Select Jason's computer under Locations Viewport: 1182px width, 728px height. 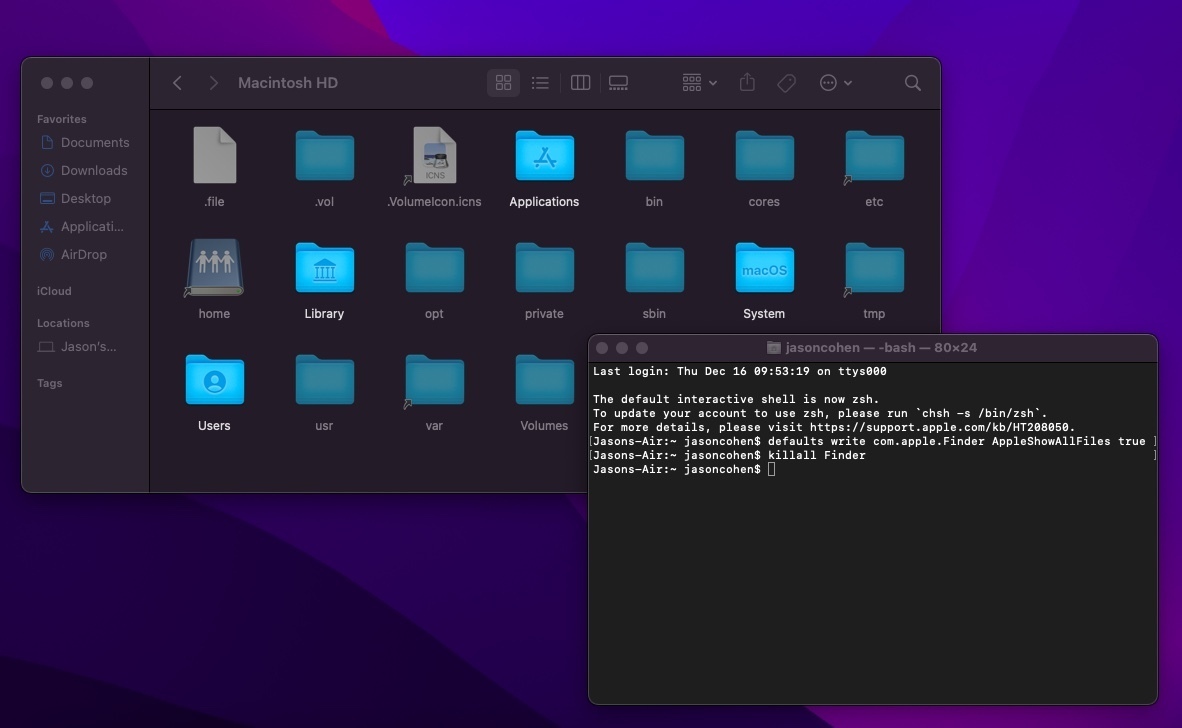tap(88, 346)
